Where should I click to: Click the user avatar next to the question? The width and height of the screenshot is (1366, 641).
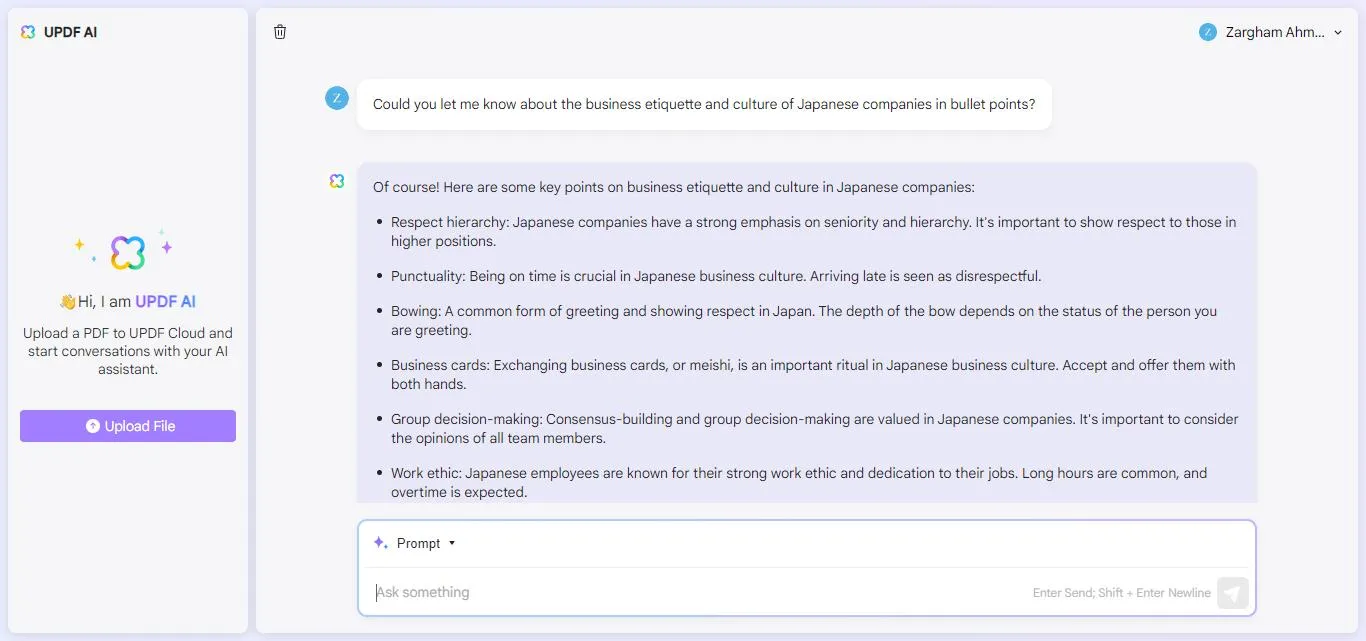(x=337, y=98)
